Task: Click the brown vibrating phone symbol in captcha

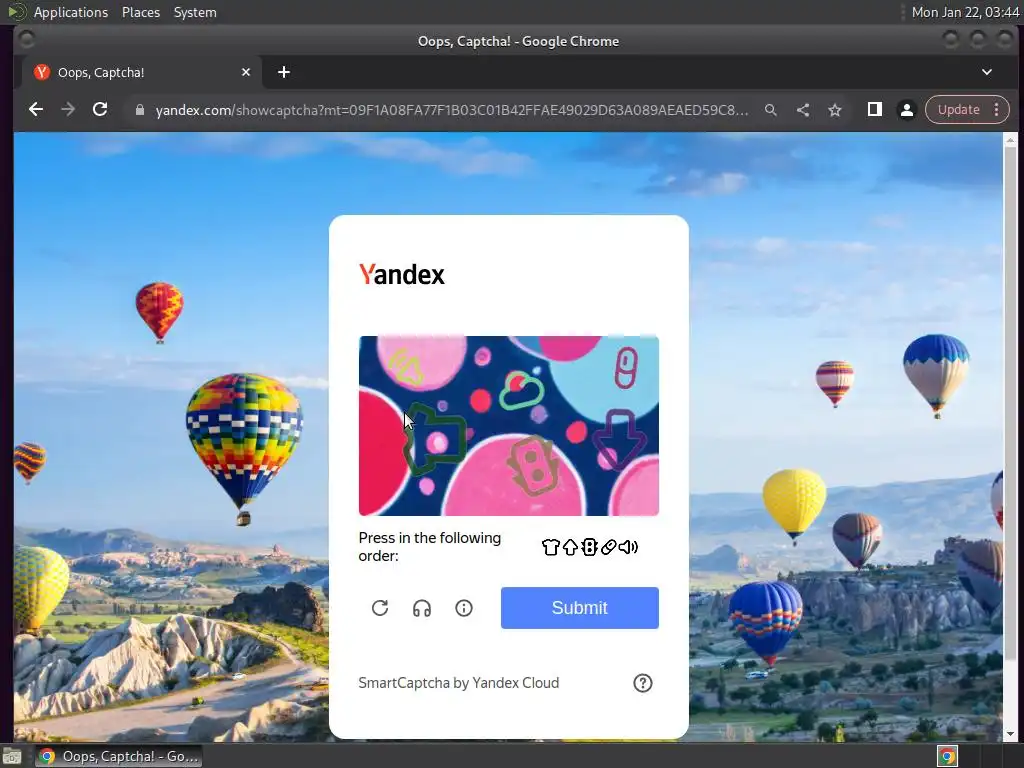Action: click(534, 465)
